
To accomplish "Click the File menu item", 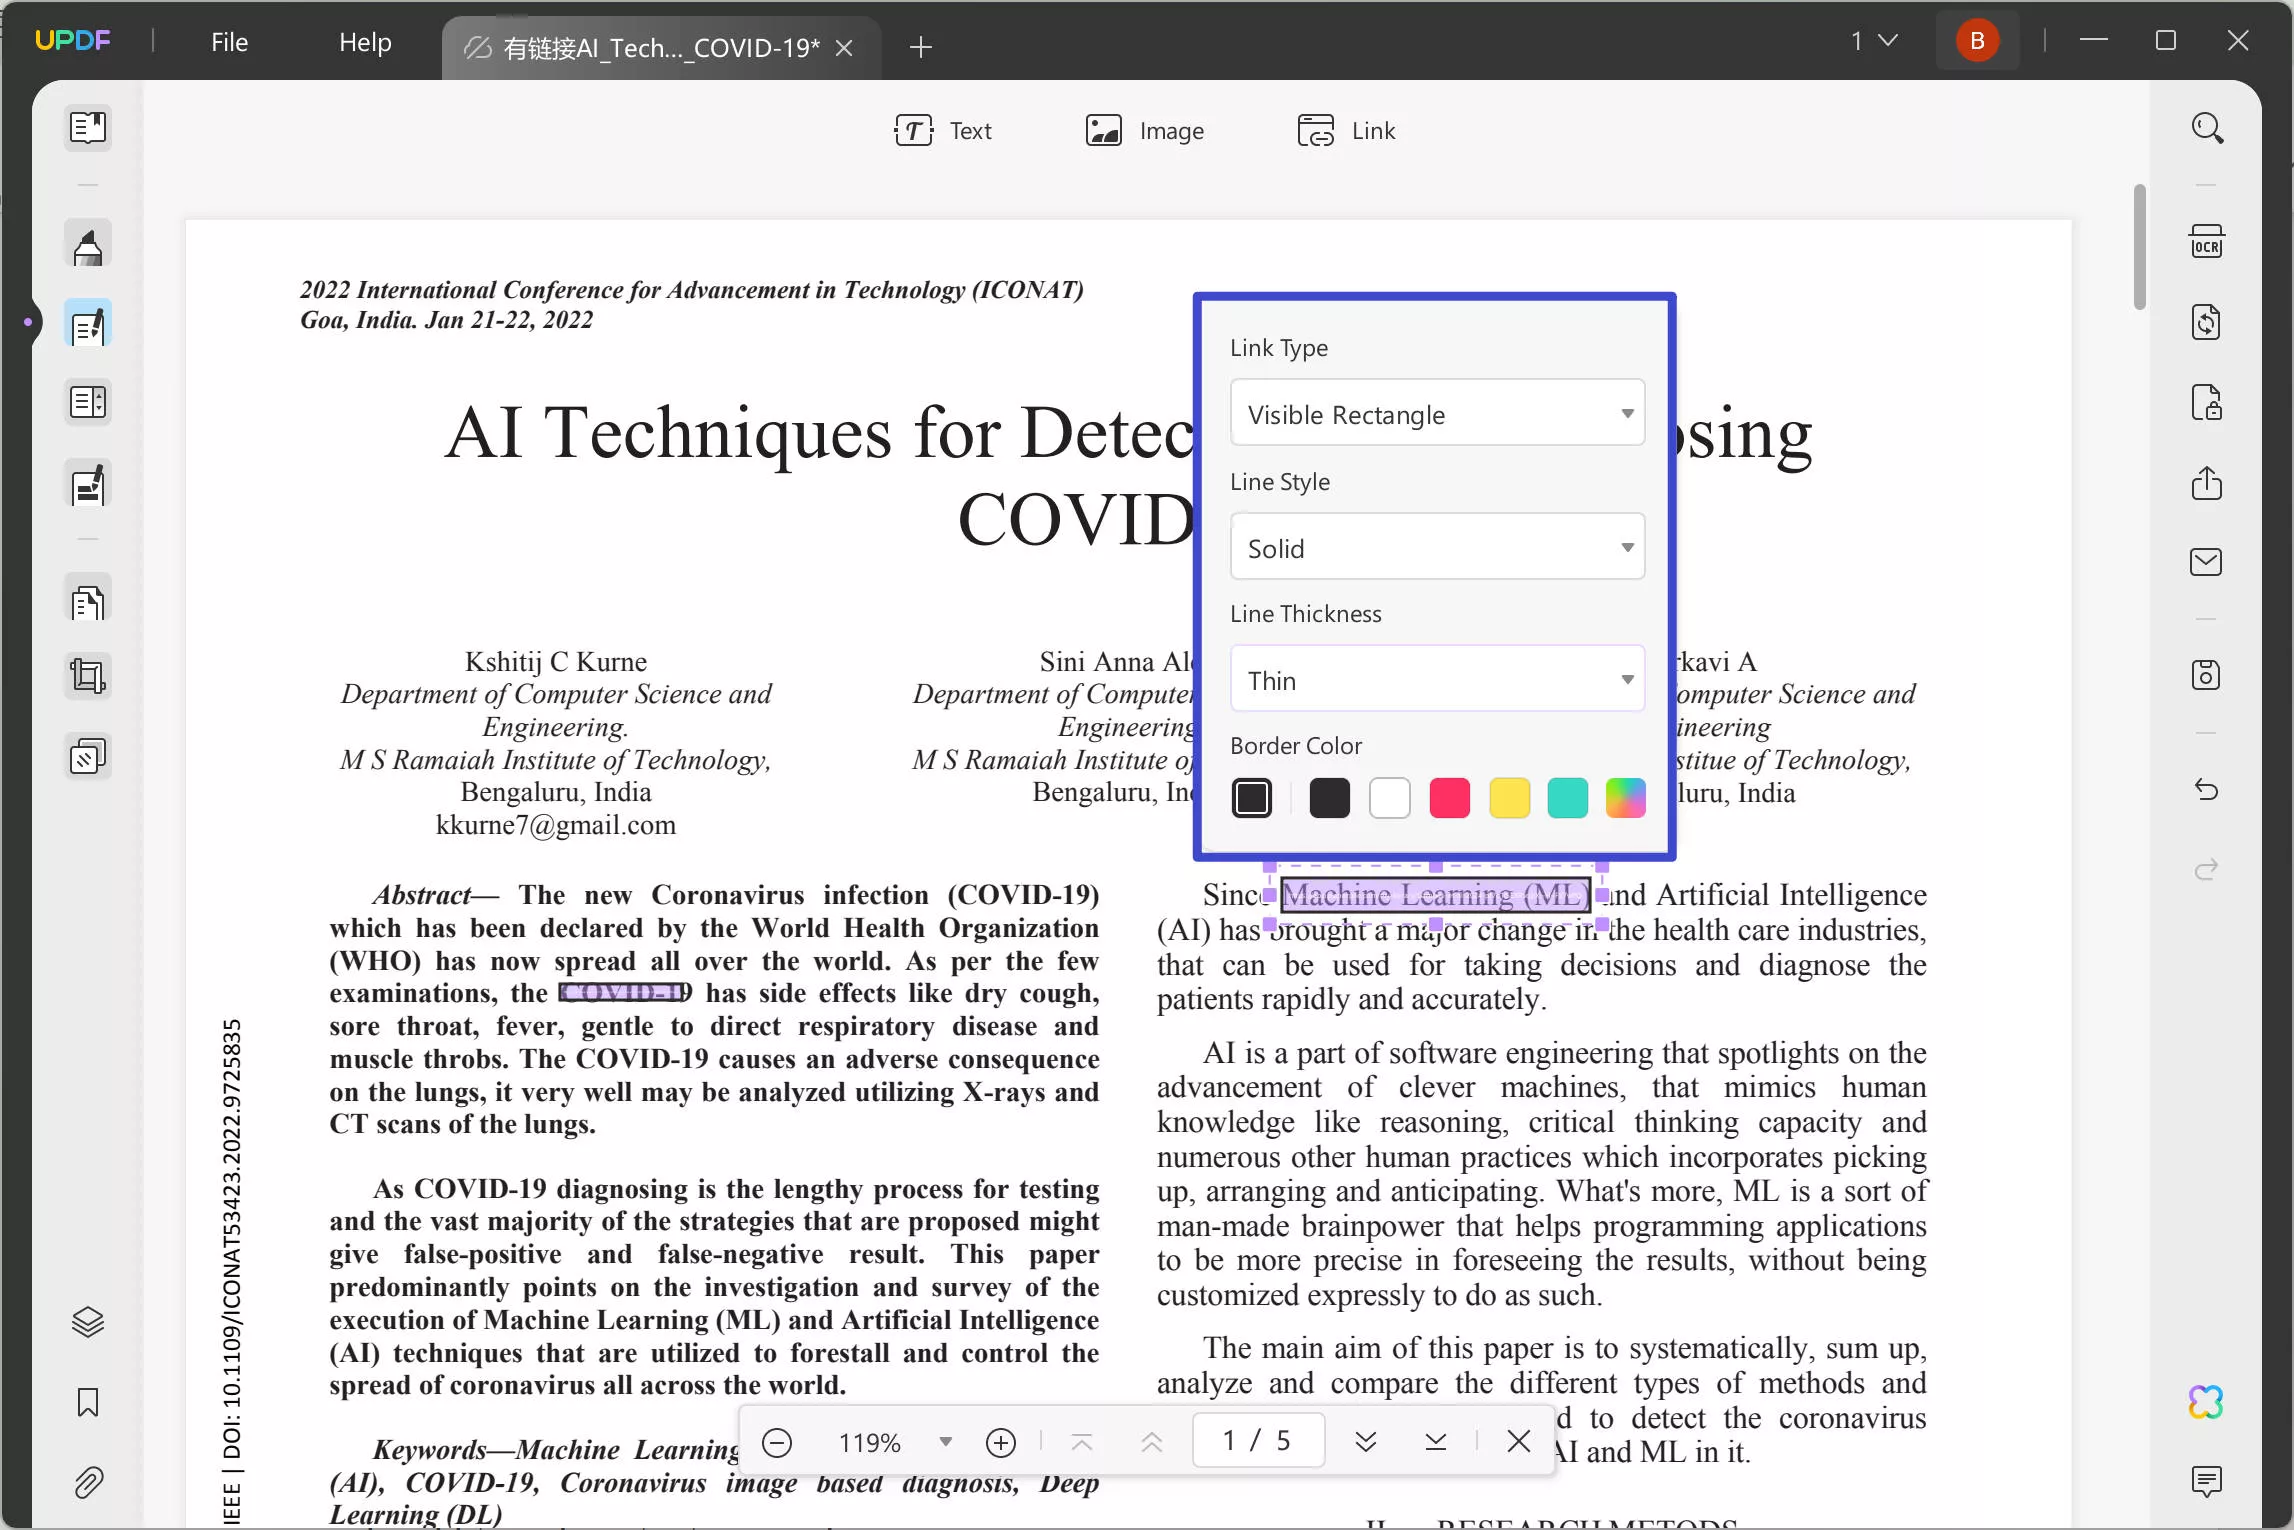I will [229, 39].
